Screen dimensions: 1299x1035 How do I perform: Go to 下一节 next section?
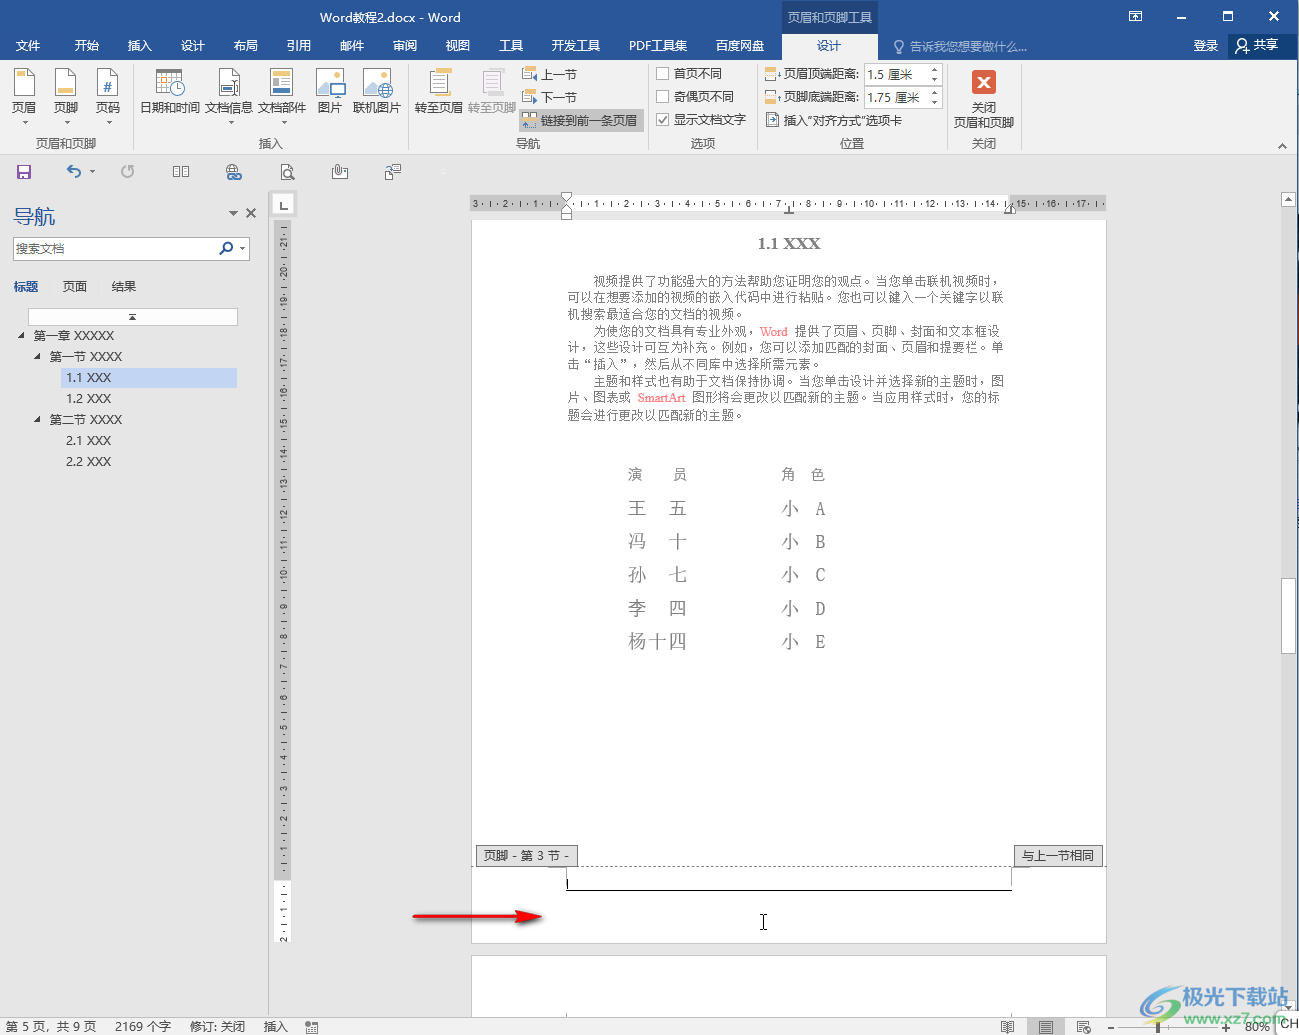pyautogui.click(x=550, y=97)
